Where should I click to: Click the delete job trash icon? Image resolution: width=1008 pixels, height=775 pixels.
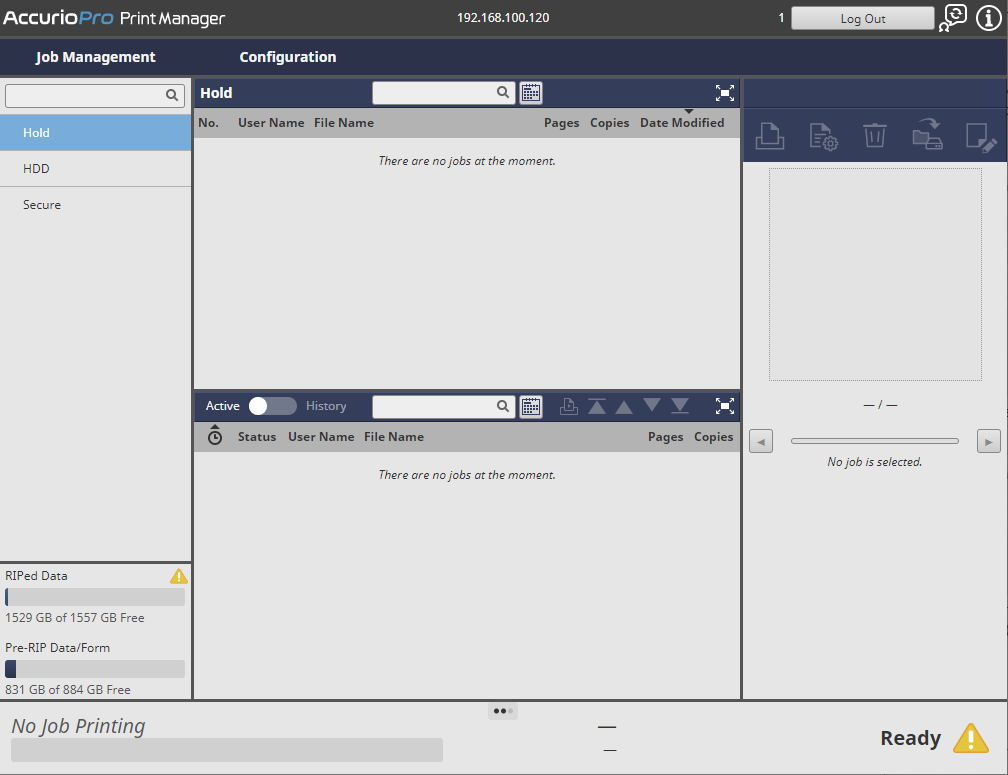point(874,136)
